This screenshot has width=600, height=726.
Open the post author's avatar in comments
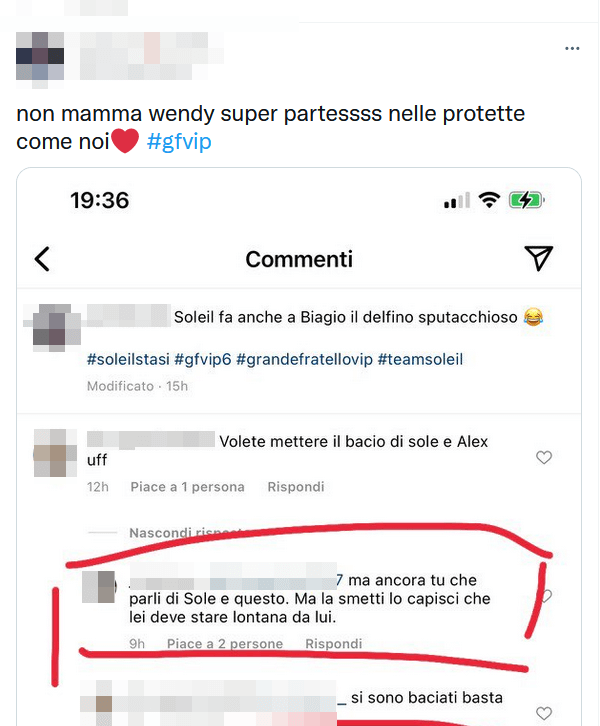point(52,328)
